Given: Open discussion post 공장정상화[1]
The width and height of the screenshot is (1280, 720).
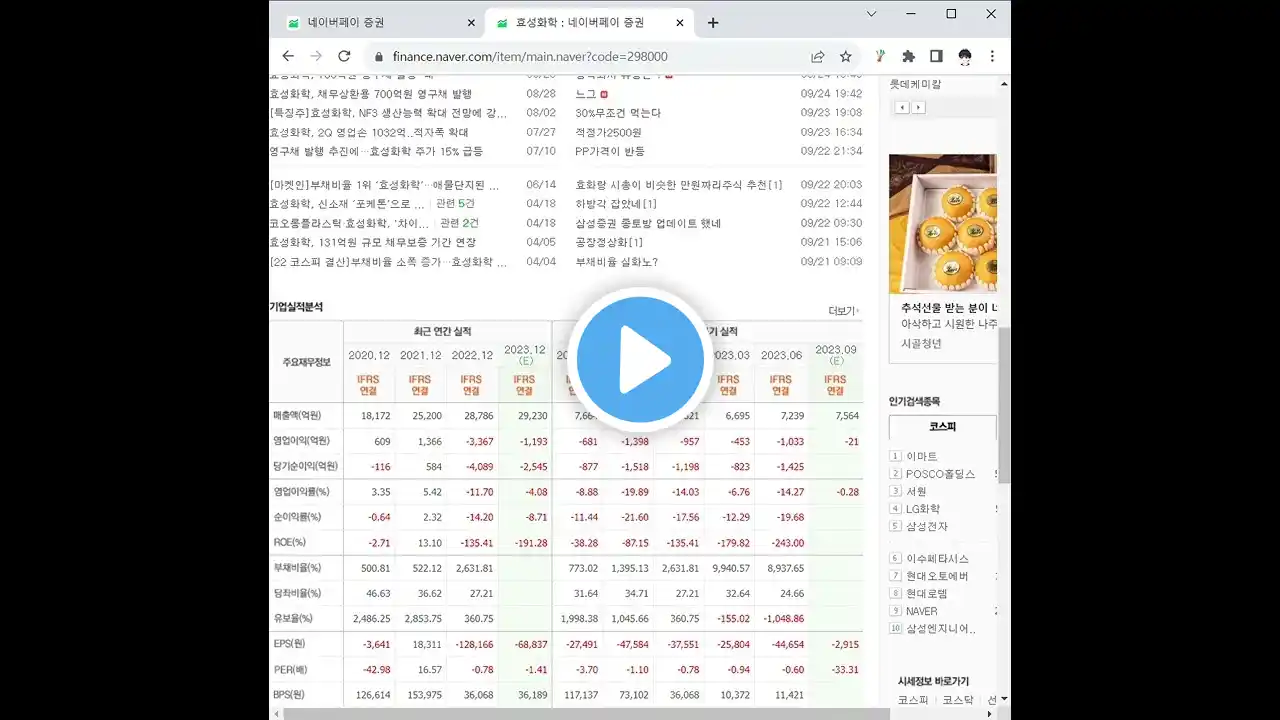Looking at the screenshot, I should point(609,242).
